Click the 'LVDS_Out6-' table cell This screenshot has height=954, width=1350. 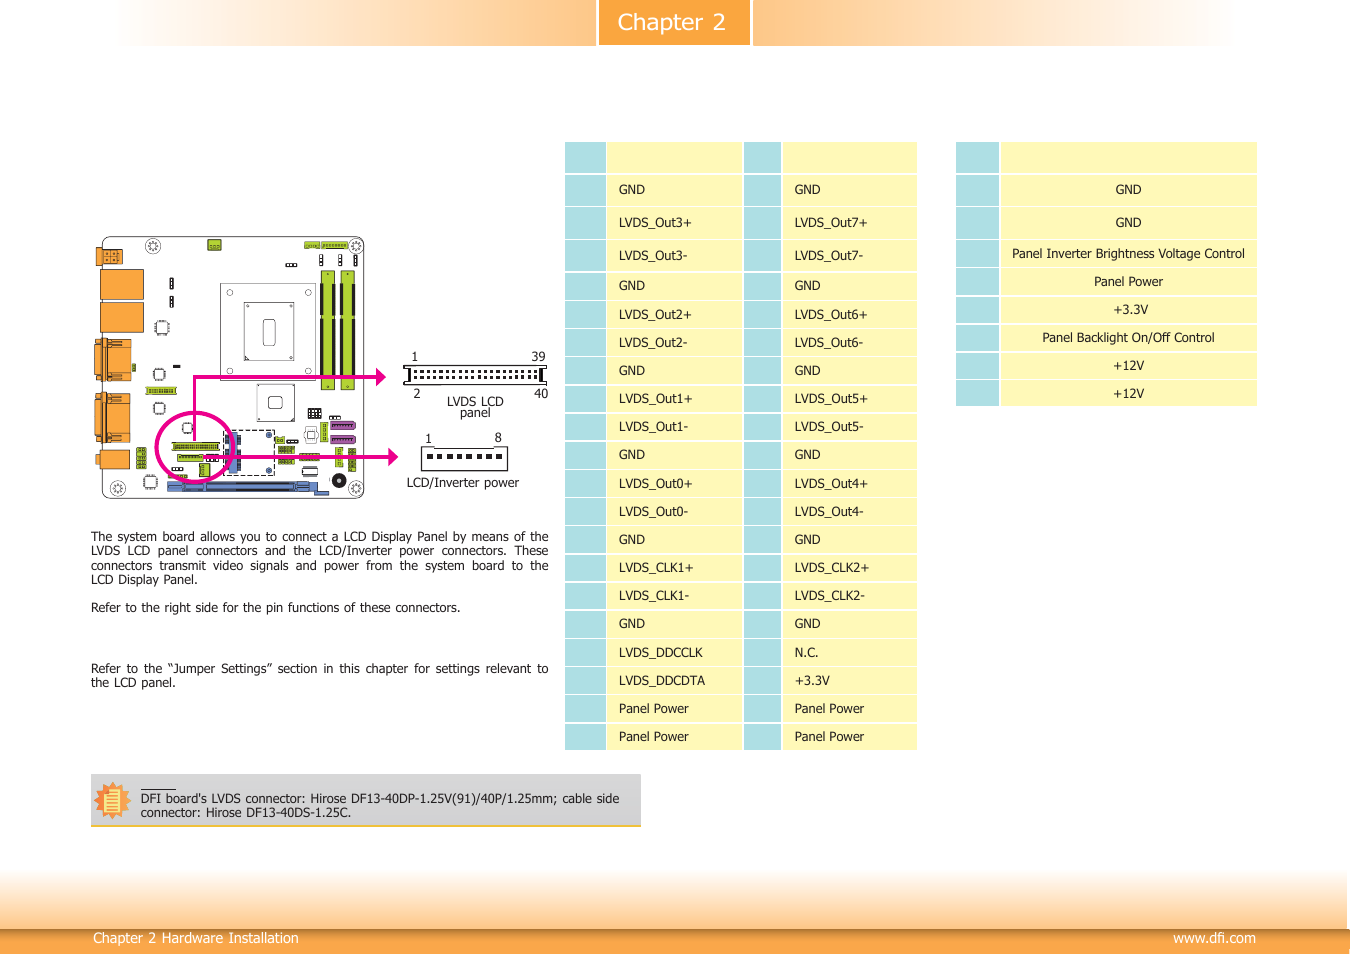coord(850,343)
